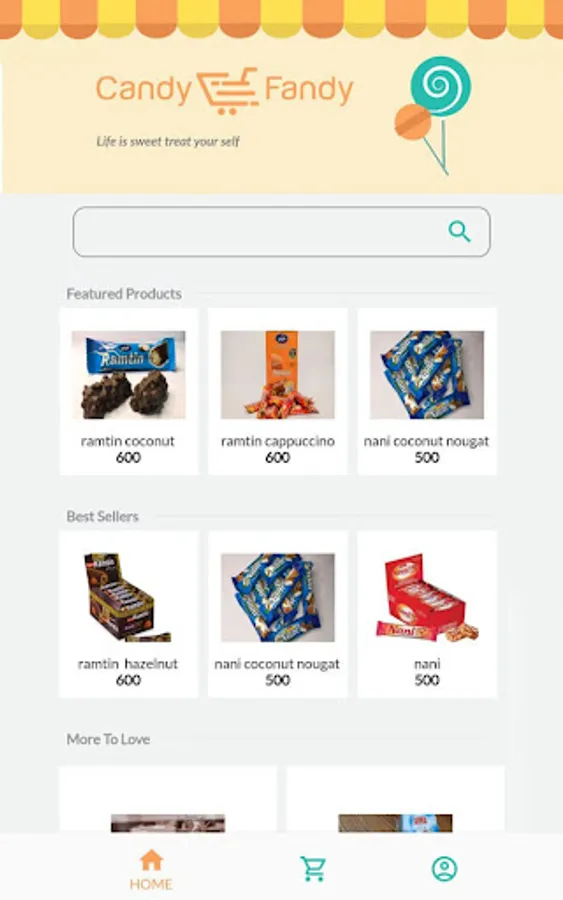Open the red nani box product image
Viewport: 563px width, 900px height.
[427, 597]
